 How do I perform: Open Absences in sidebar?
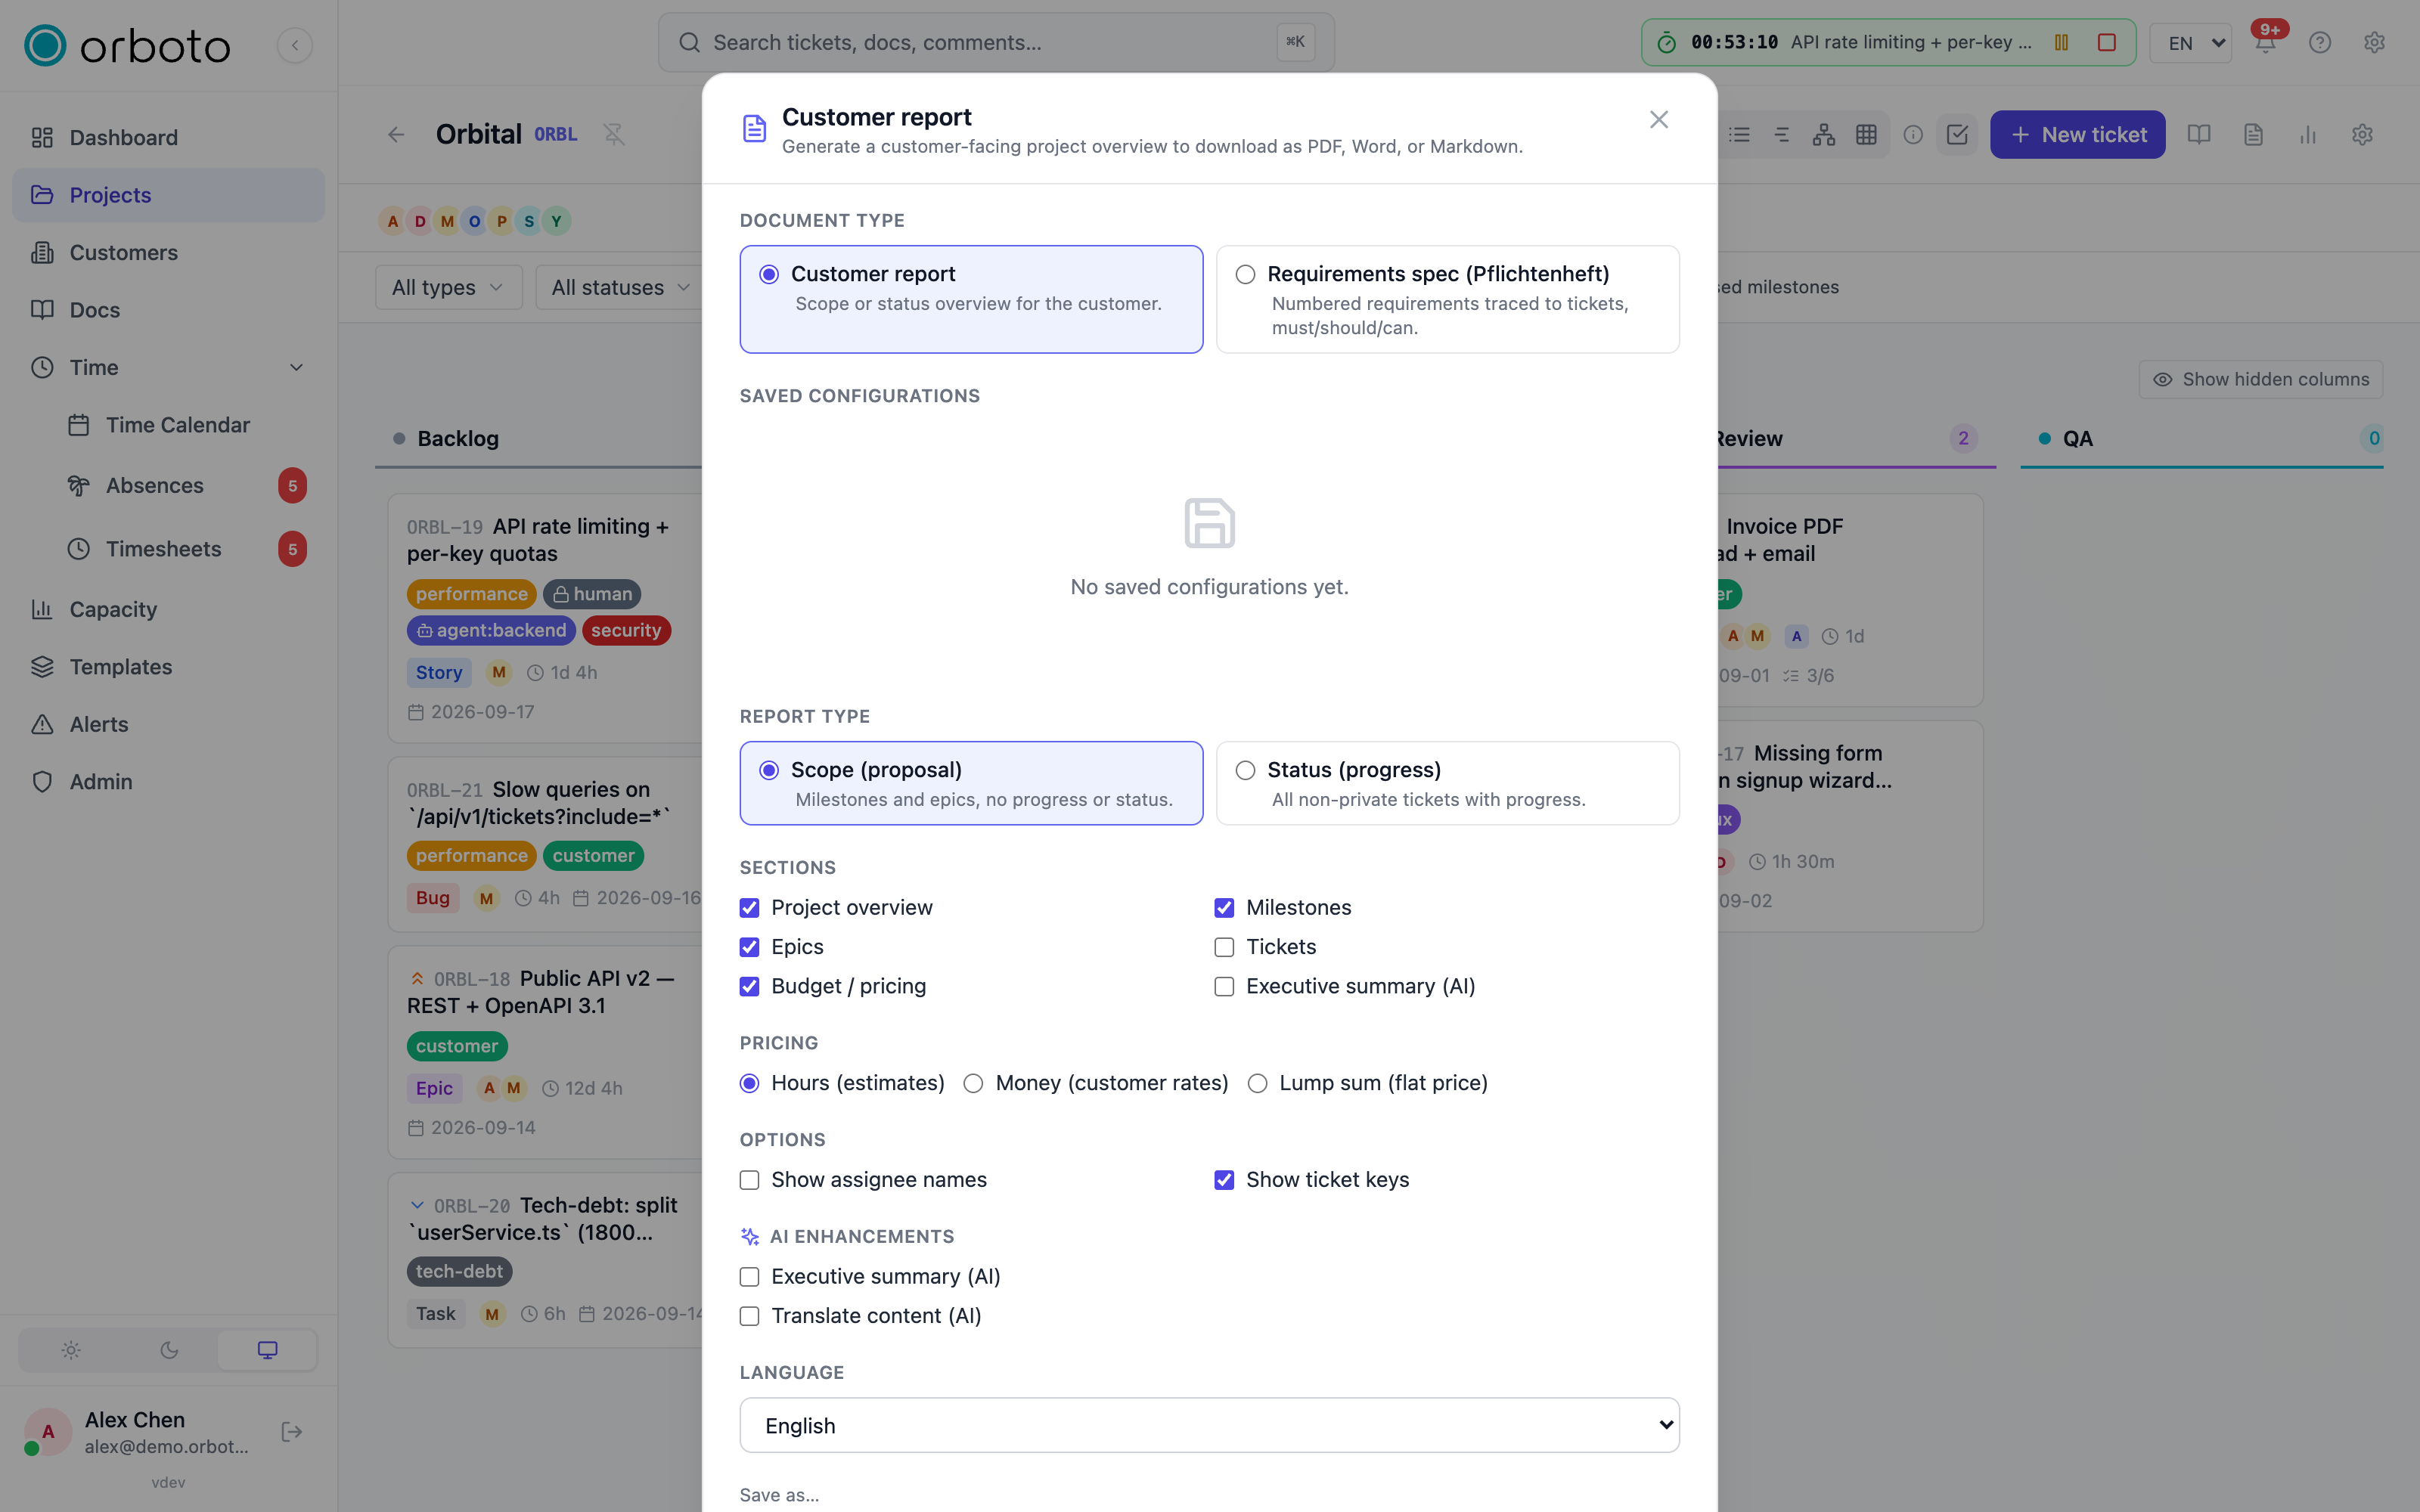pyautogui.click(x=186, y=485)
